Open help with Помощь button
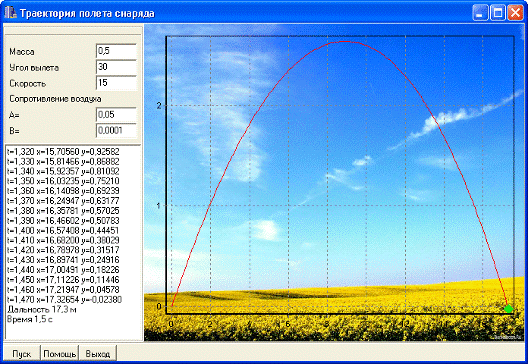 pos(60,354)
